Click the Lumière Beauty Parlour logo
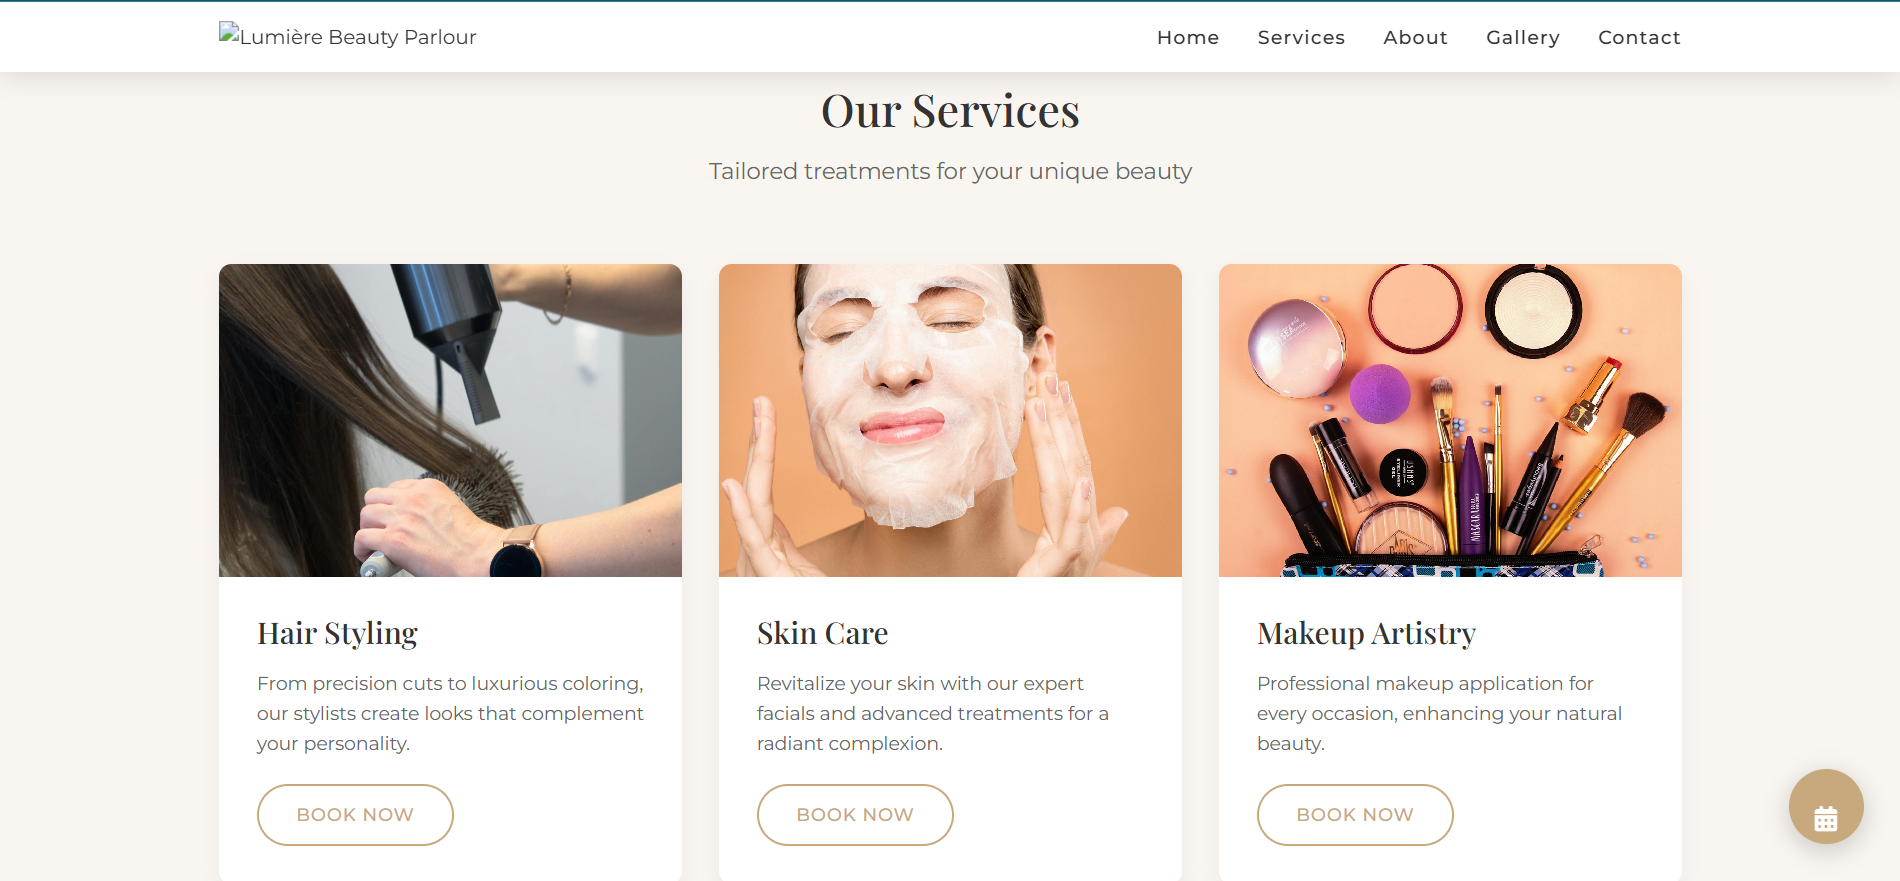The height and width of the screenshot is (881, 1900). click(x=348, y=36)
